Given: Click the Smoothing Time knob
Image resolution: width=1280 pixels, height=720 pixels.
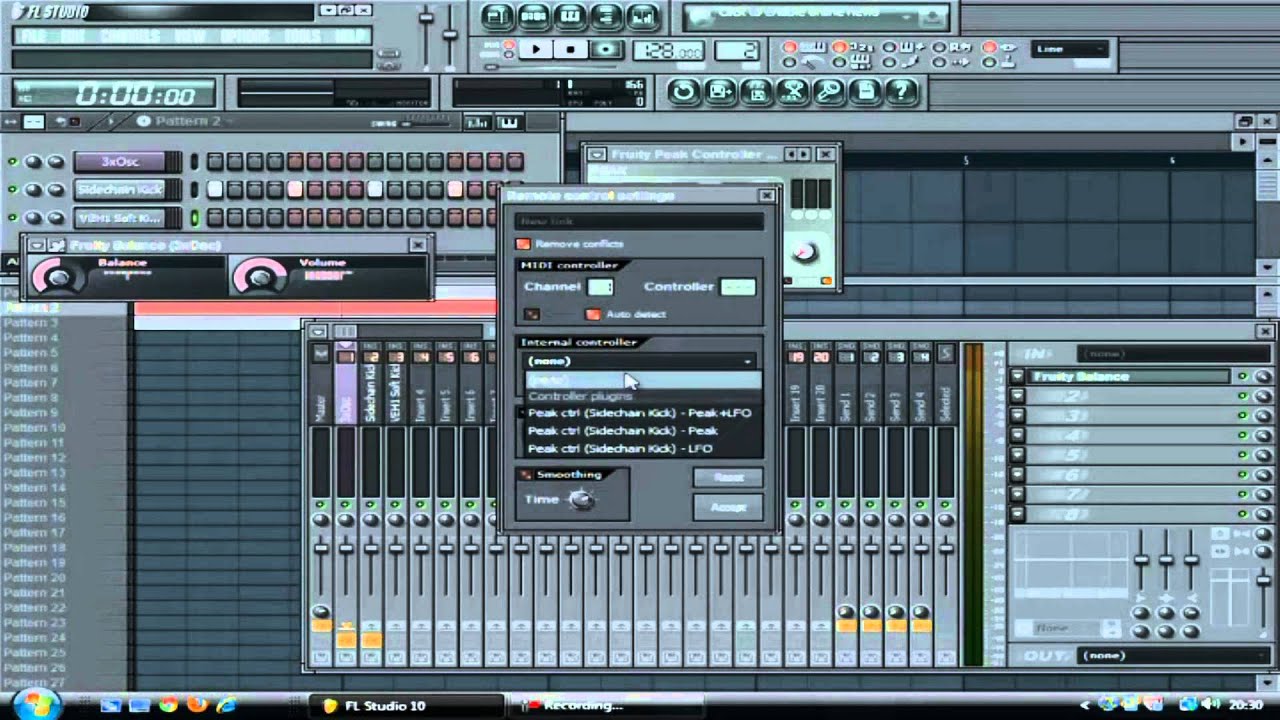Looking at the screenshot, I should point(581,500).
